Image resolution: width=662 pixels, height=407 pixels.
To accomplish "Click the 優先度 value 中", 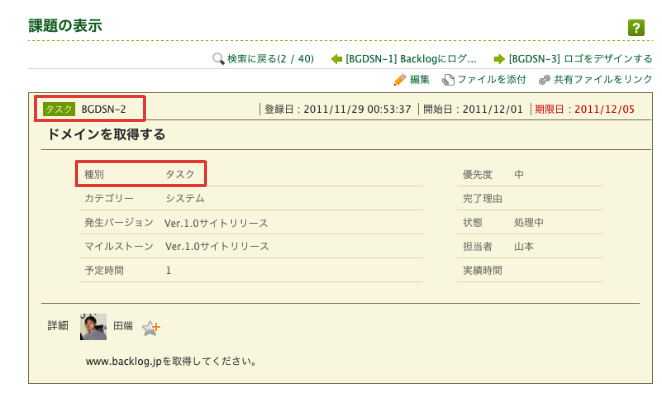I will [x=519, y=174].
